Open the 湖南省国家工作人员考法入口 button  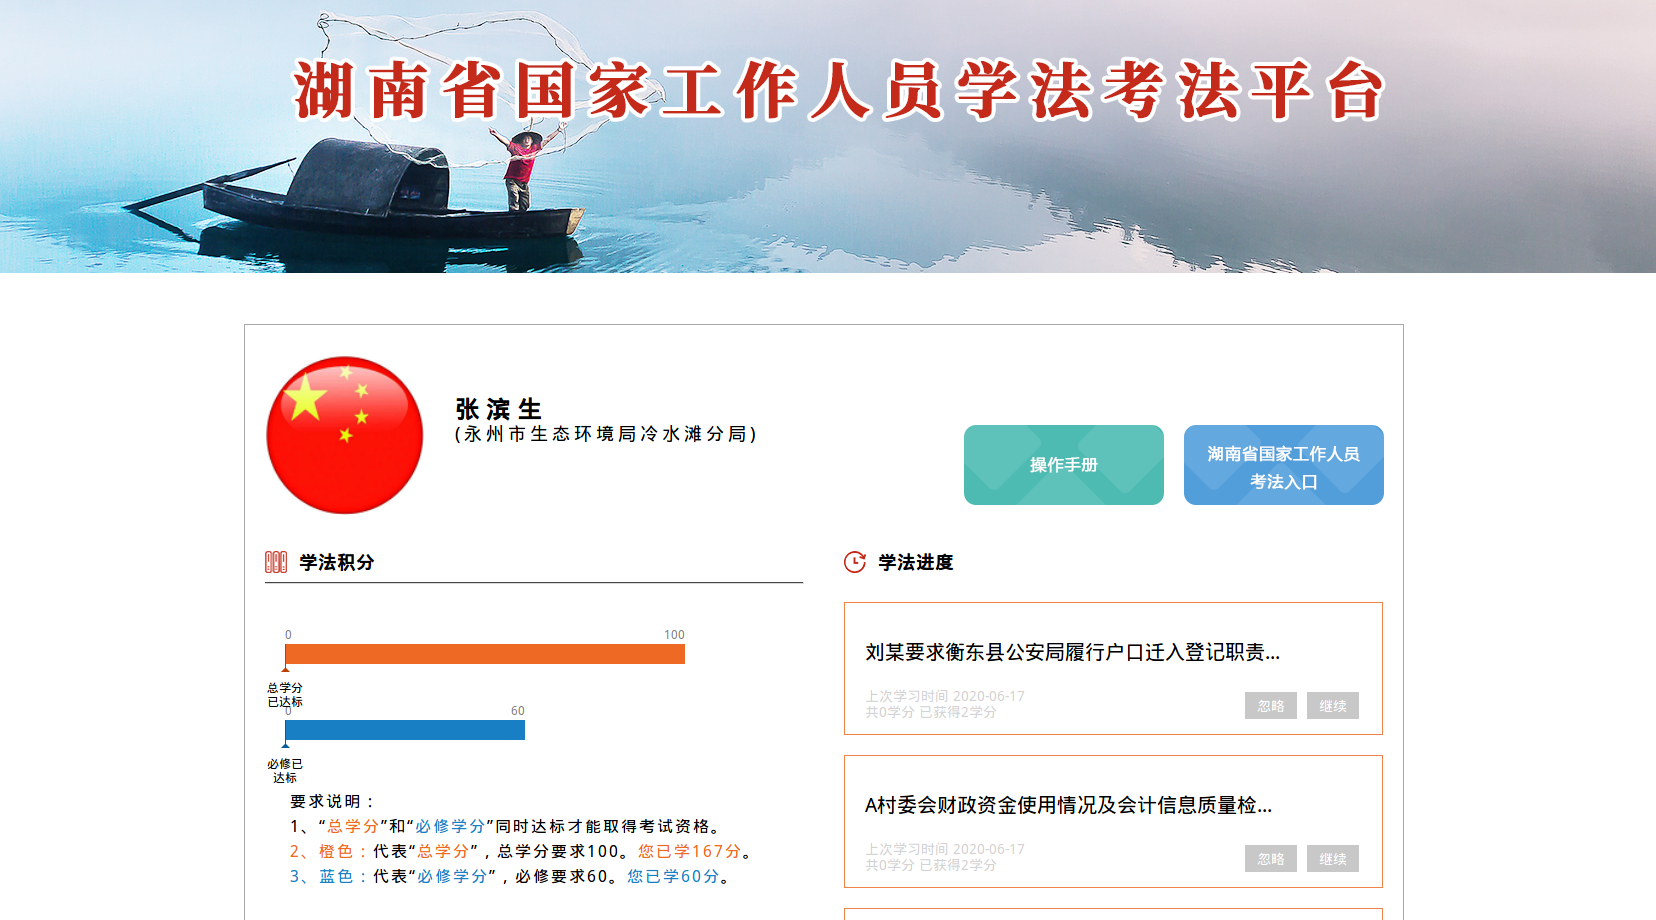(1284, 465)
